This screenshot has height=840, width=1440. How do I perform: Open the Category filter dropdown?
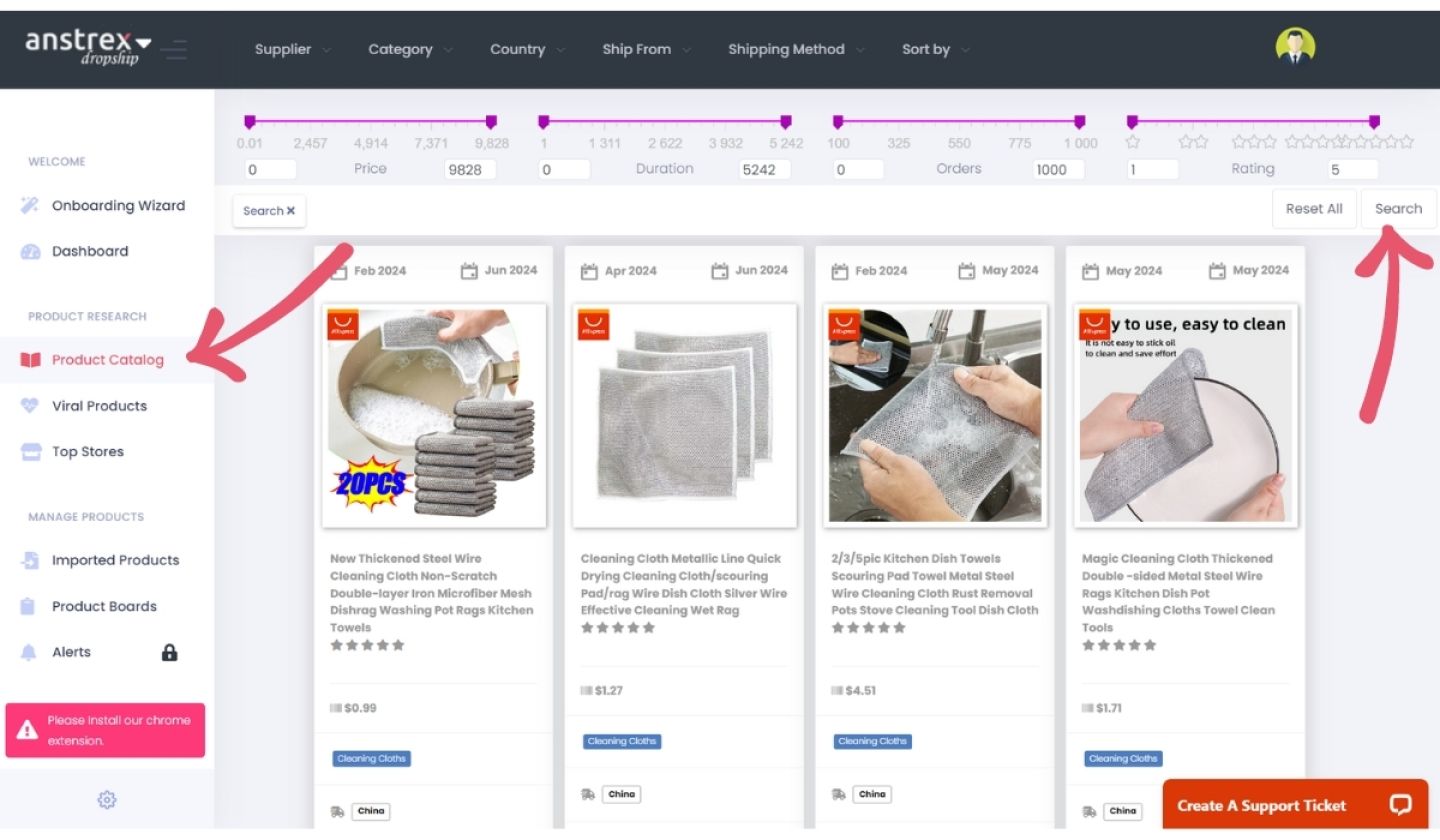410,50
